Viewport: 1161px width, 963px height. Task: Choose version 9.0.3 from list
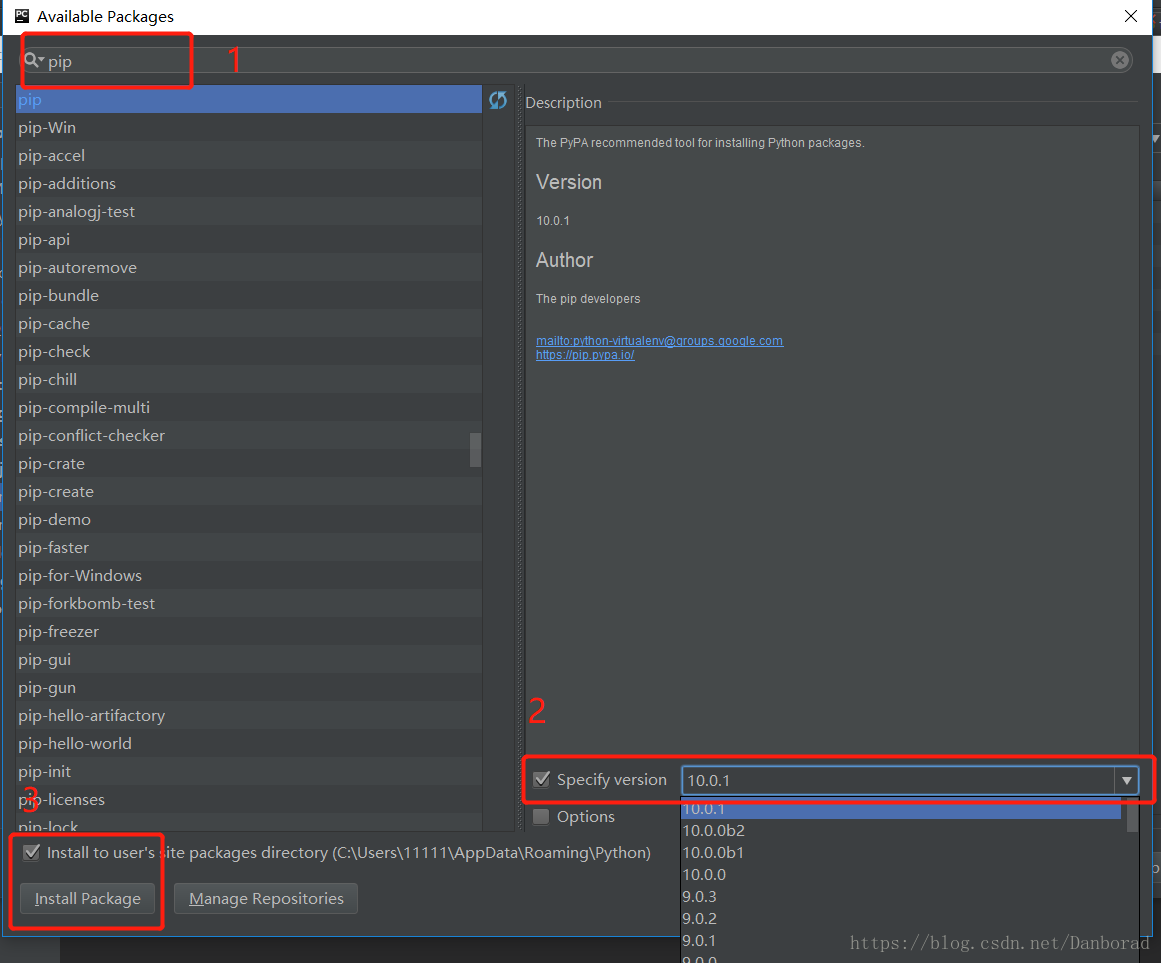pos(901,896)
